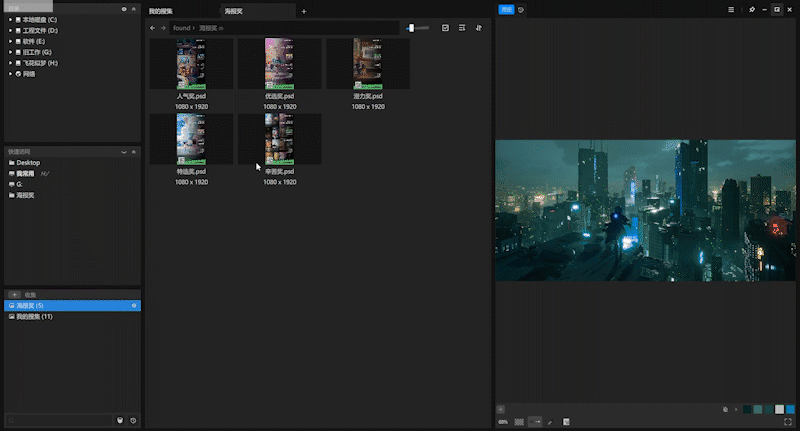
Task: Collapse the directory panel with up arrow
Action: click(x=134, y=9)
